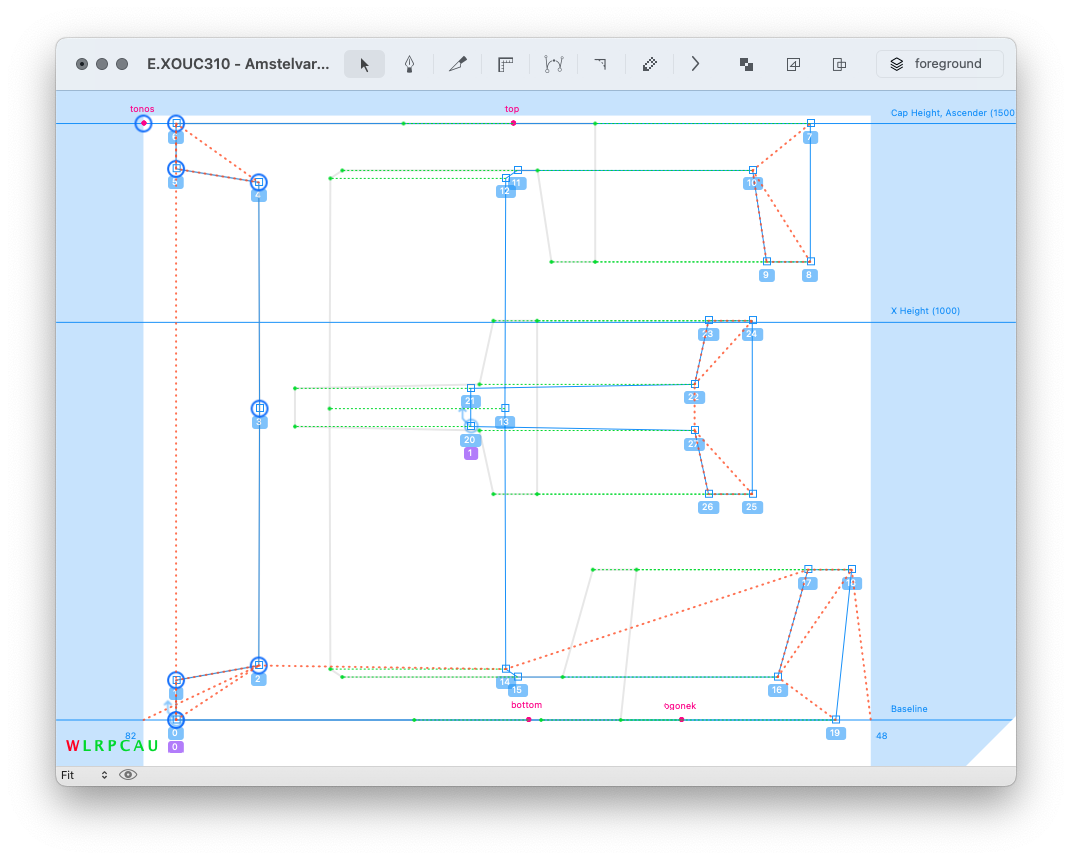The width and height of the screenshot is (1072, 860).
Task: Click the boxed number 4 toolbar icon
Action: pos(793,64)
